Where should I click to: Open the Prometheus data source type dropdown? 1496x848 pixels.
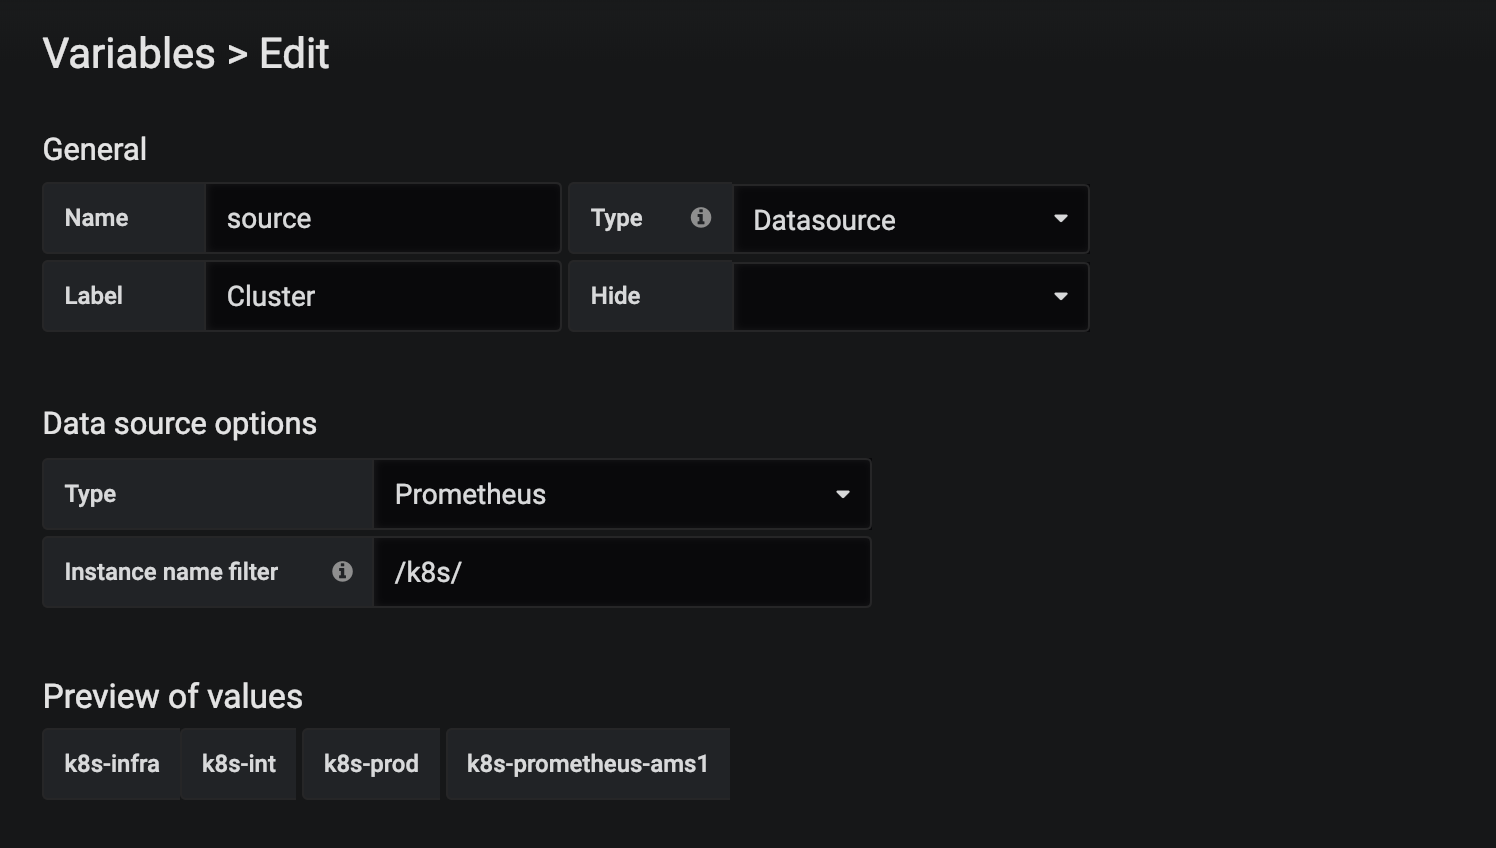pos(621,494)
